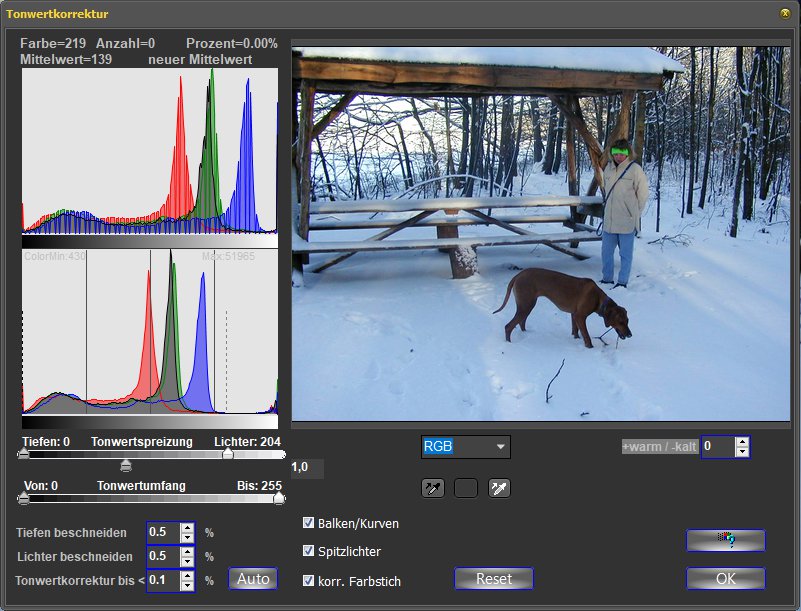The height and width of the screenshot is (611, 801).
Task: Click the colorful help button above OK
Action: [x=725, y=540]
